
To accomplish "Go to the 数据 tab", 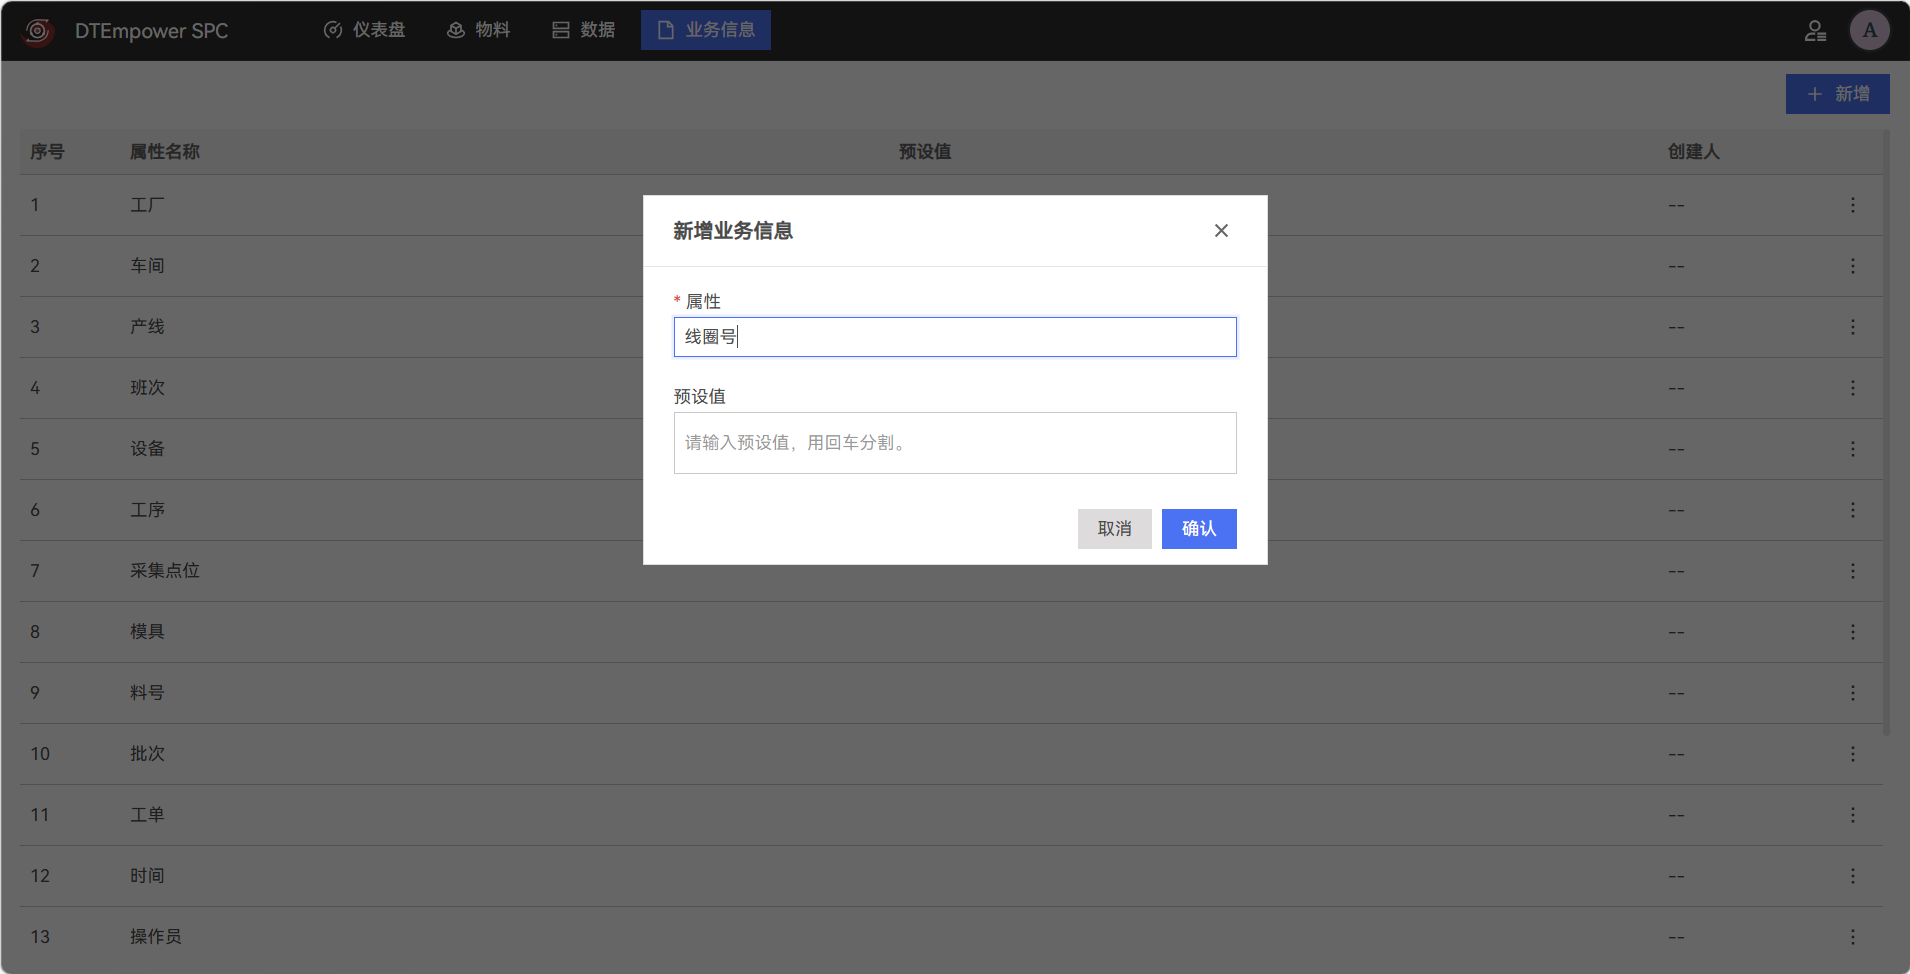I will [583, 30].
